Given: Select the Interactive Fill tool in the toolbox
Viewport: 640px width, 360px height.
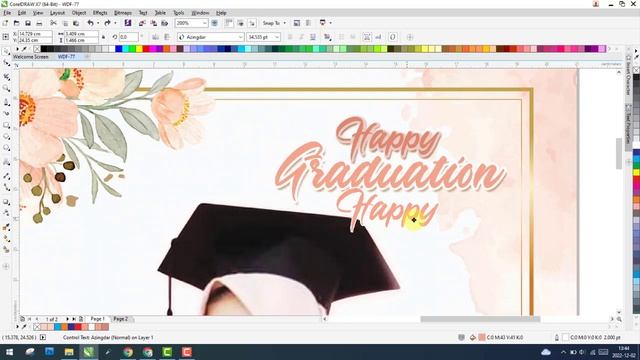Looking at the screenshot, I should tap(6, 238).
